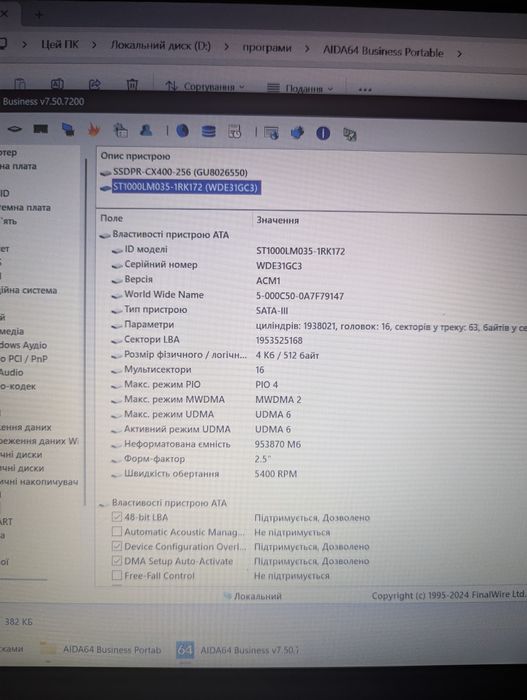The image size is (527, 700).
Task: Select the ення даних tree item
Action: (26, 427)
